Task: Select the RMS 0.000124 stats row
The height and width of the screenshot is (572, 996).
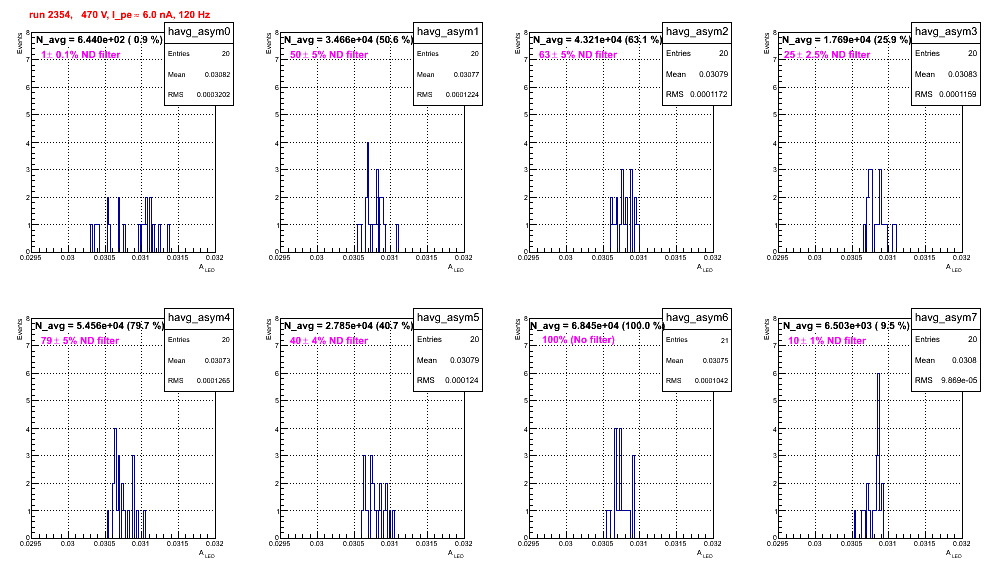Action: (448, 381)
